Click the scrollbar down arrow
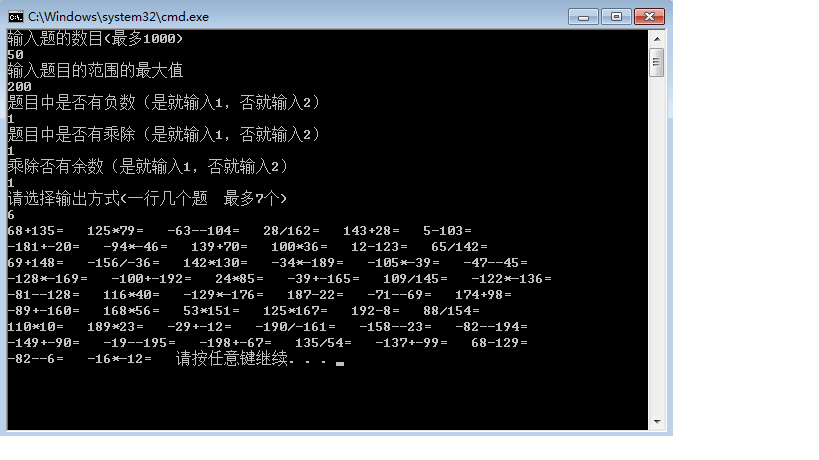This screenshot has height=460, width=819. coord(657,422)
